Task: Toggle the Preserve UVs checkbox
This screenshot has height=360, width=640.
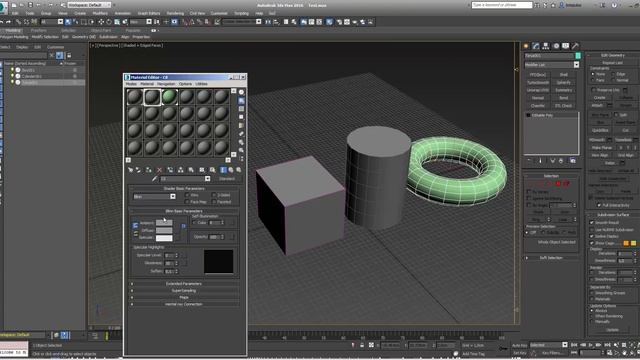Action: (x=593, y=90)
